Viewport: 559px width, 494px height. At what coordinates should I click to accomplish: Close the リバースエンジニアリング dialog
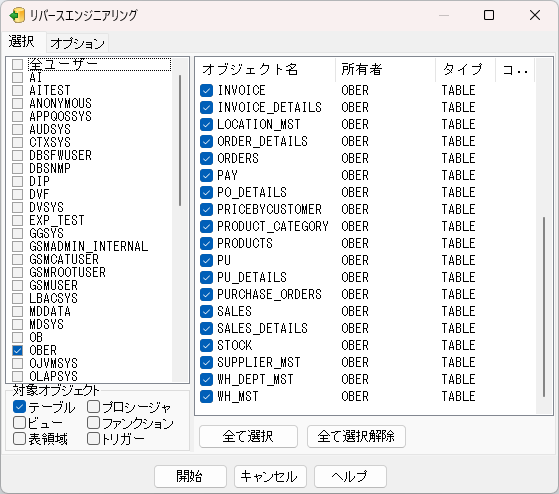click(x=535, y=15)
